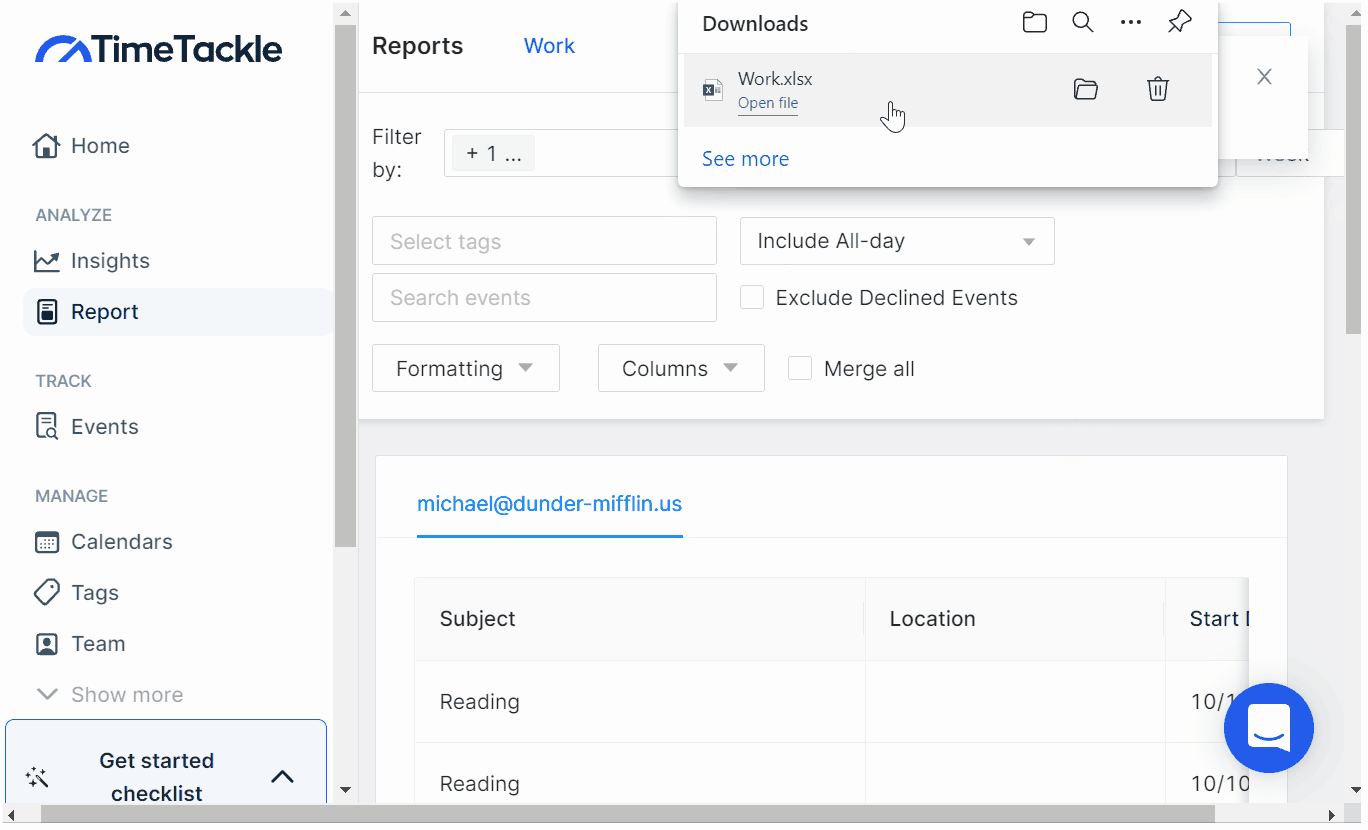
Task: Click the Report document icon
Action: pyautogui.click(x=46, y=312)
